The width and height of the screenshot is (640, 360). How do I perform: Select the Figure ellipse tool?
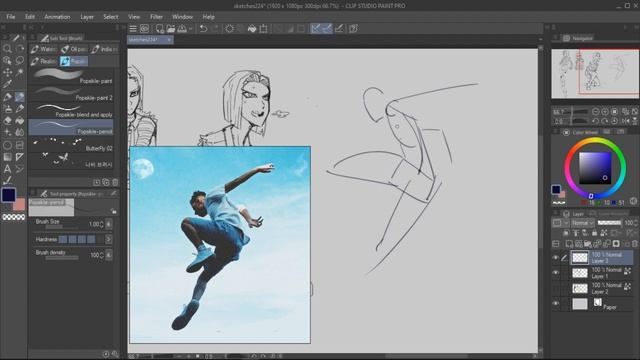pyautogui.click(x=7, y=145)
